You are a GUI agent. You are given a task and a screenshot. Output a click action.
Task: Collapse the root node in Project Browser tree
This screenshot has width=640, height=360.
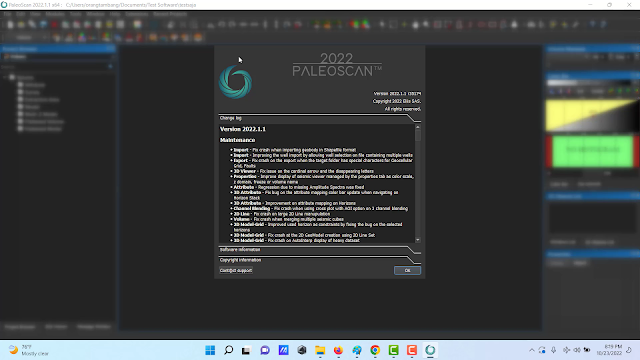[5, 77]
